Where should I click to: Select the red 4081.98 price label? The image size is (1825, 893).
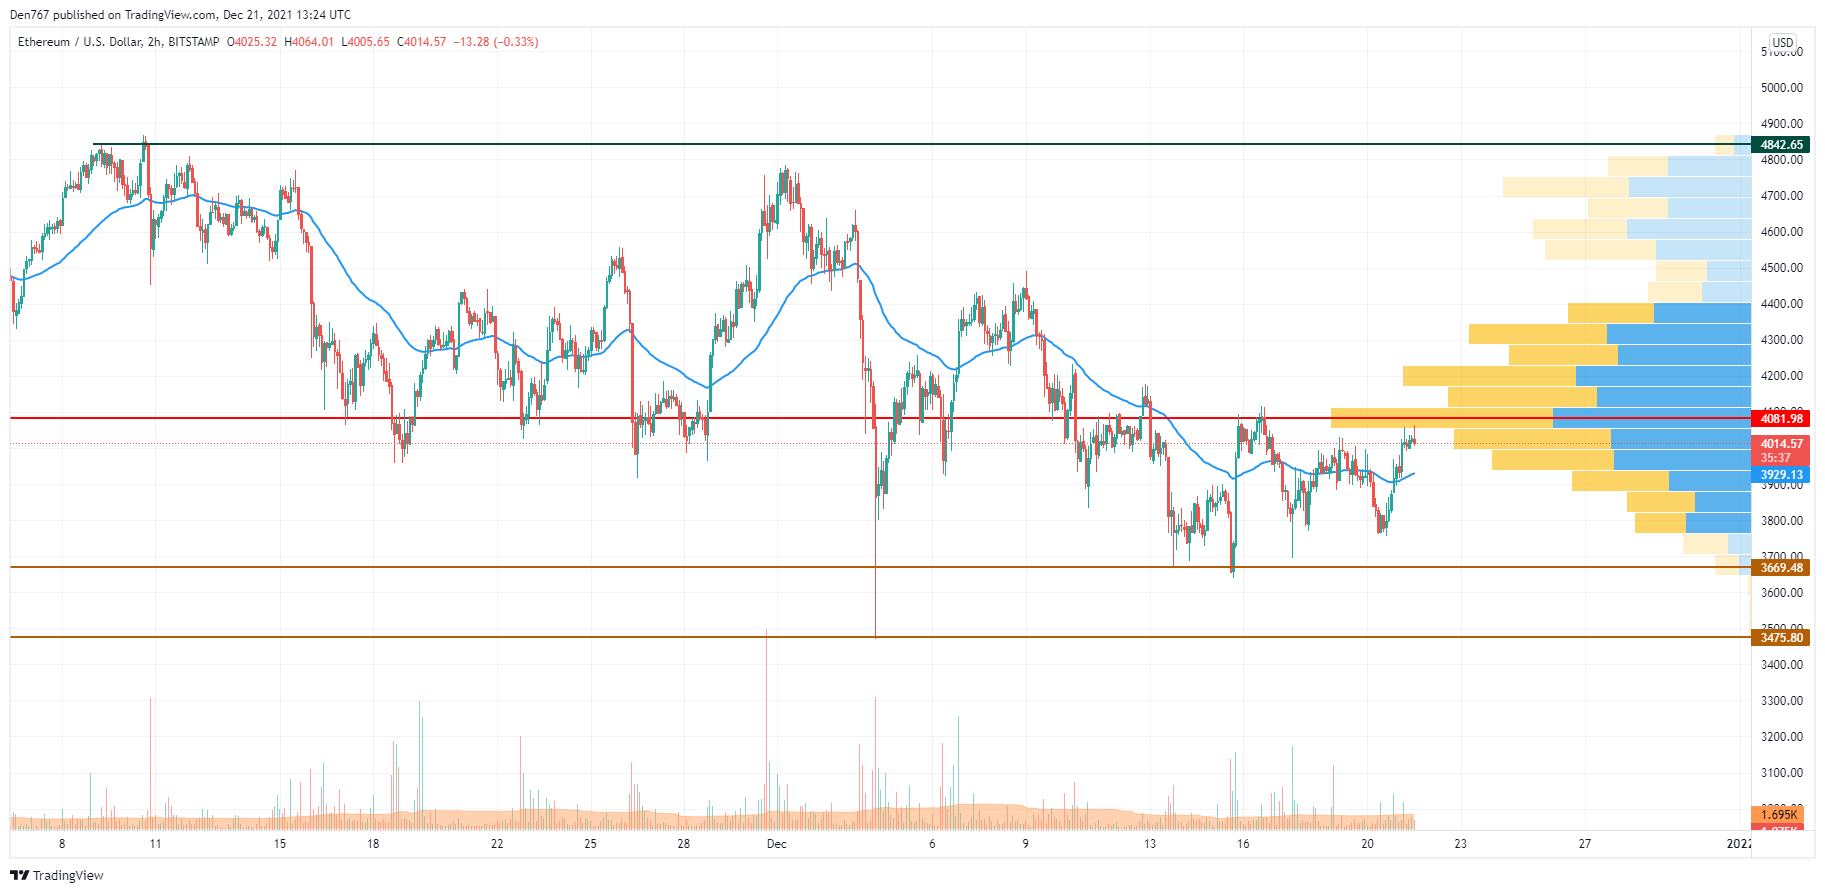point(1781,419)
